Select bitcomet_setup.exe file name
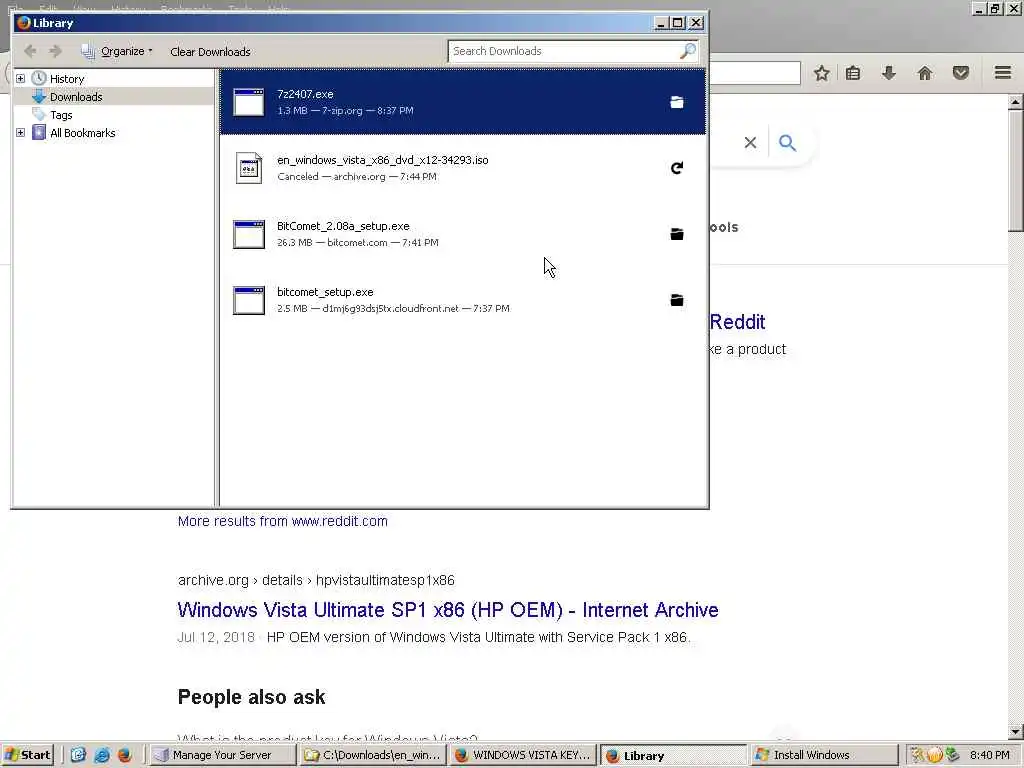Image resolution: width=1024 pixels, height=768 pixels. point(325,292)
